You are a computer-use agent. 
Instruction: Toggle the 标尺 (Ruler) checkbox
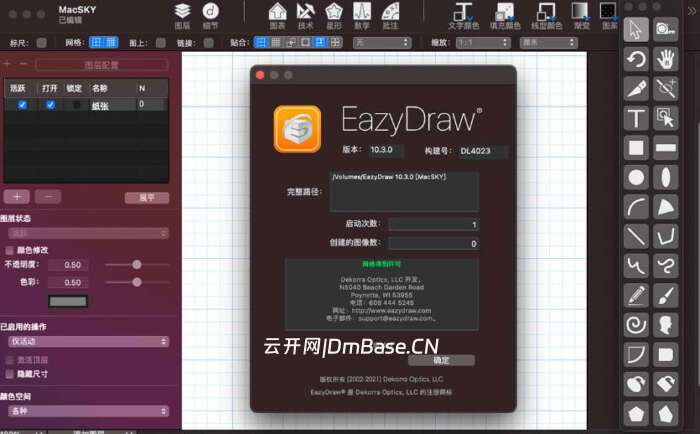click(x=42, y=42)
